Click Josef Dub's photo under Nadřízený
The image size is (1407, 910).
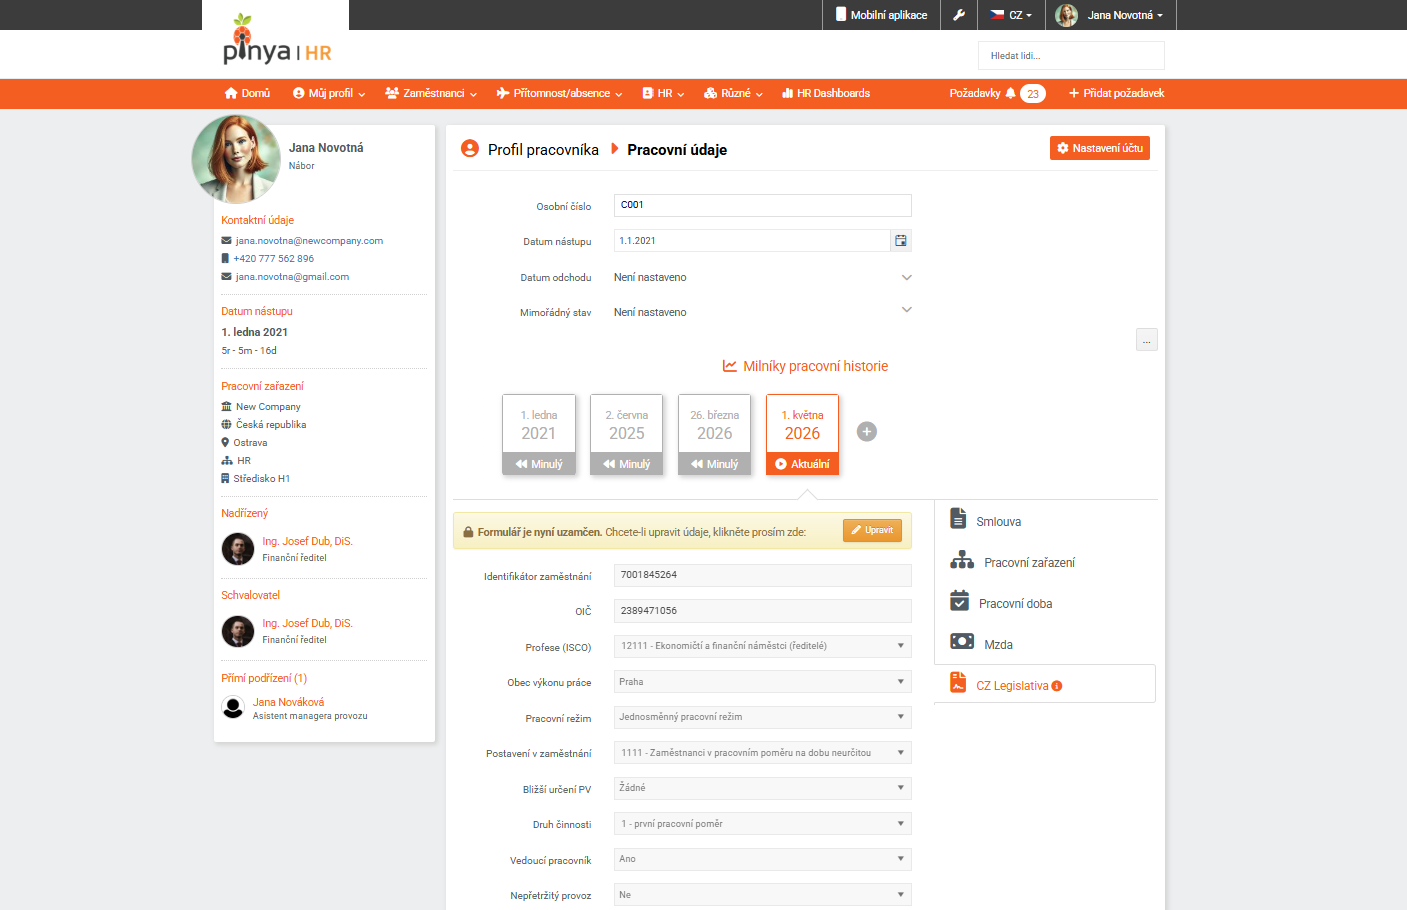tap(238, 549)
